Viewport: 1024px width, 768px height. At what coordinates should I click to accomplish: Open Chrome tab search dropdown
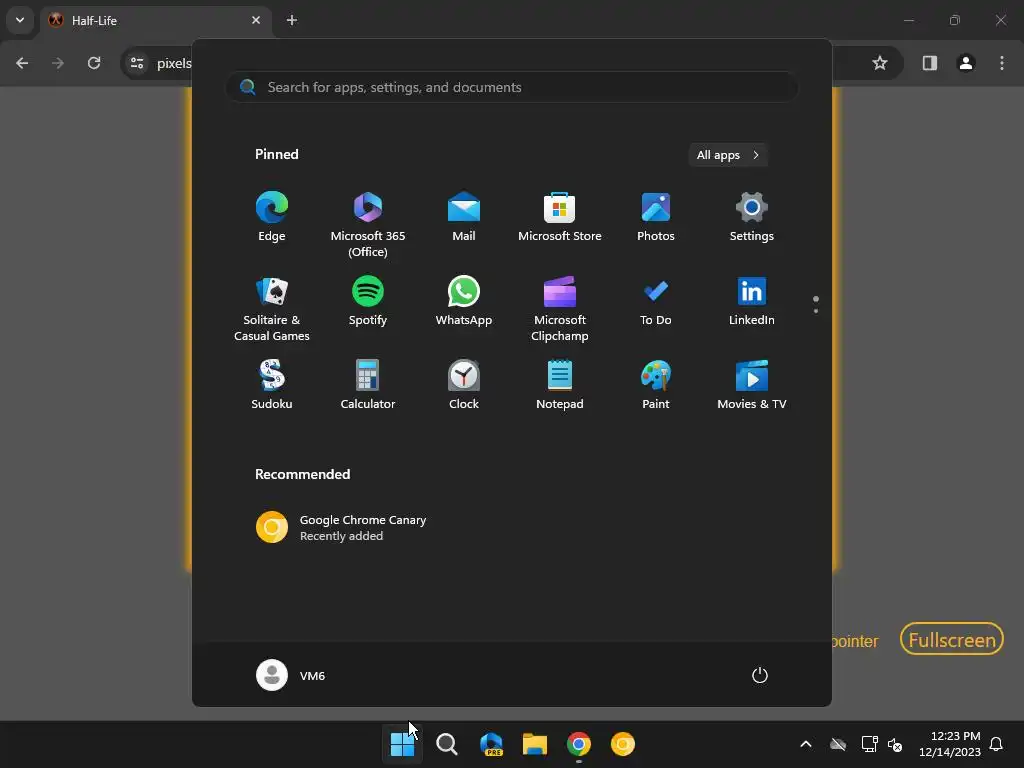tap(20, 20)
